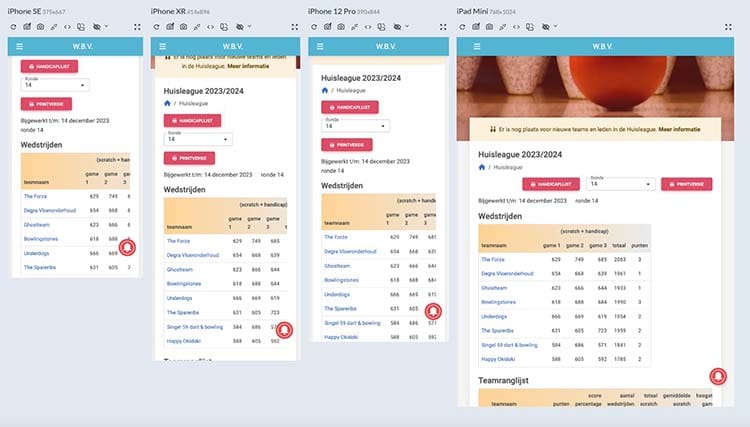Click notification bell in iPhone XR pane
The height and width of the screenshot is (427, 750).
tap(284, 329)
